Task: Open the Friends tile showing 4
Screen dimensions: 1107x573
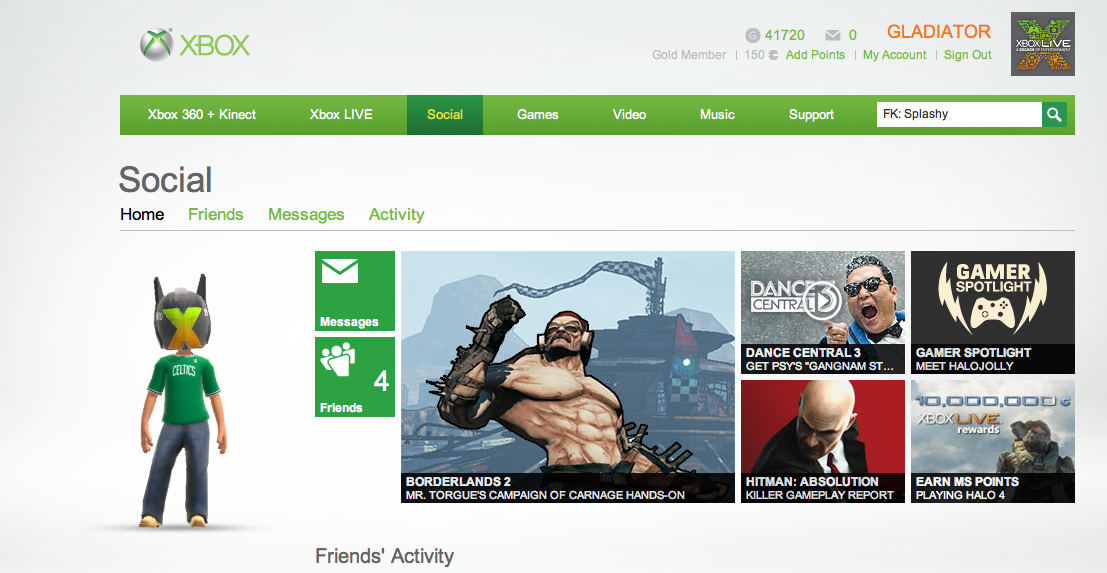Action: (x=354, y=377)
